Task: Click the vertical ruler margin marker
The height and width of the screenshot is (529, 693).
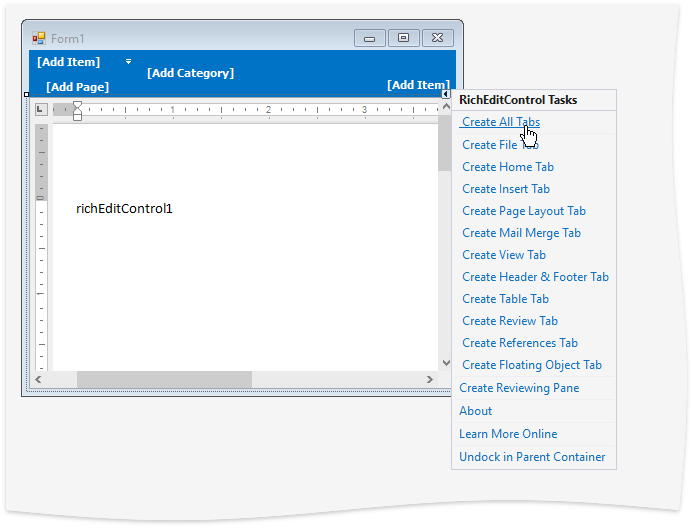Action: click(40, 198)
